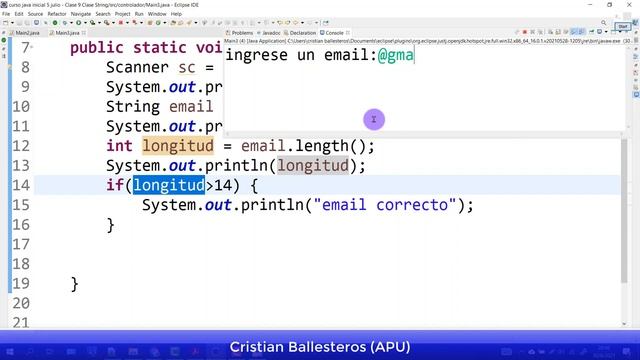Open the Search menu
The width and height of the screenshot is (640, 360).
pyautogui.click(x=103, y=14)
